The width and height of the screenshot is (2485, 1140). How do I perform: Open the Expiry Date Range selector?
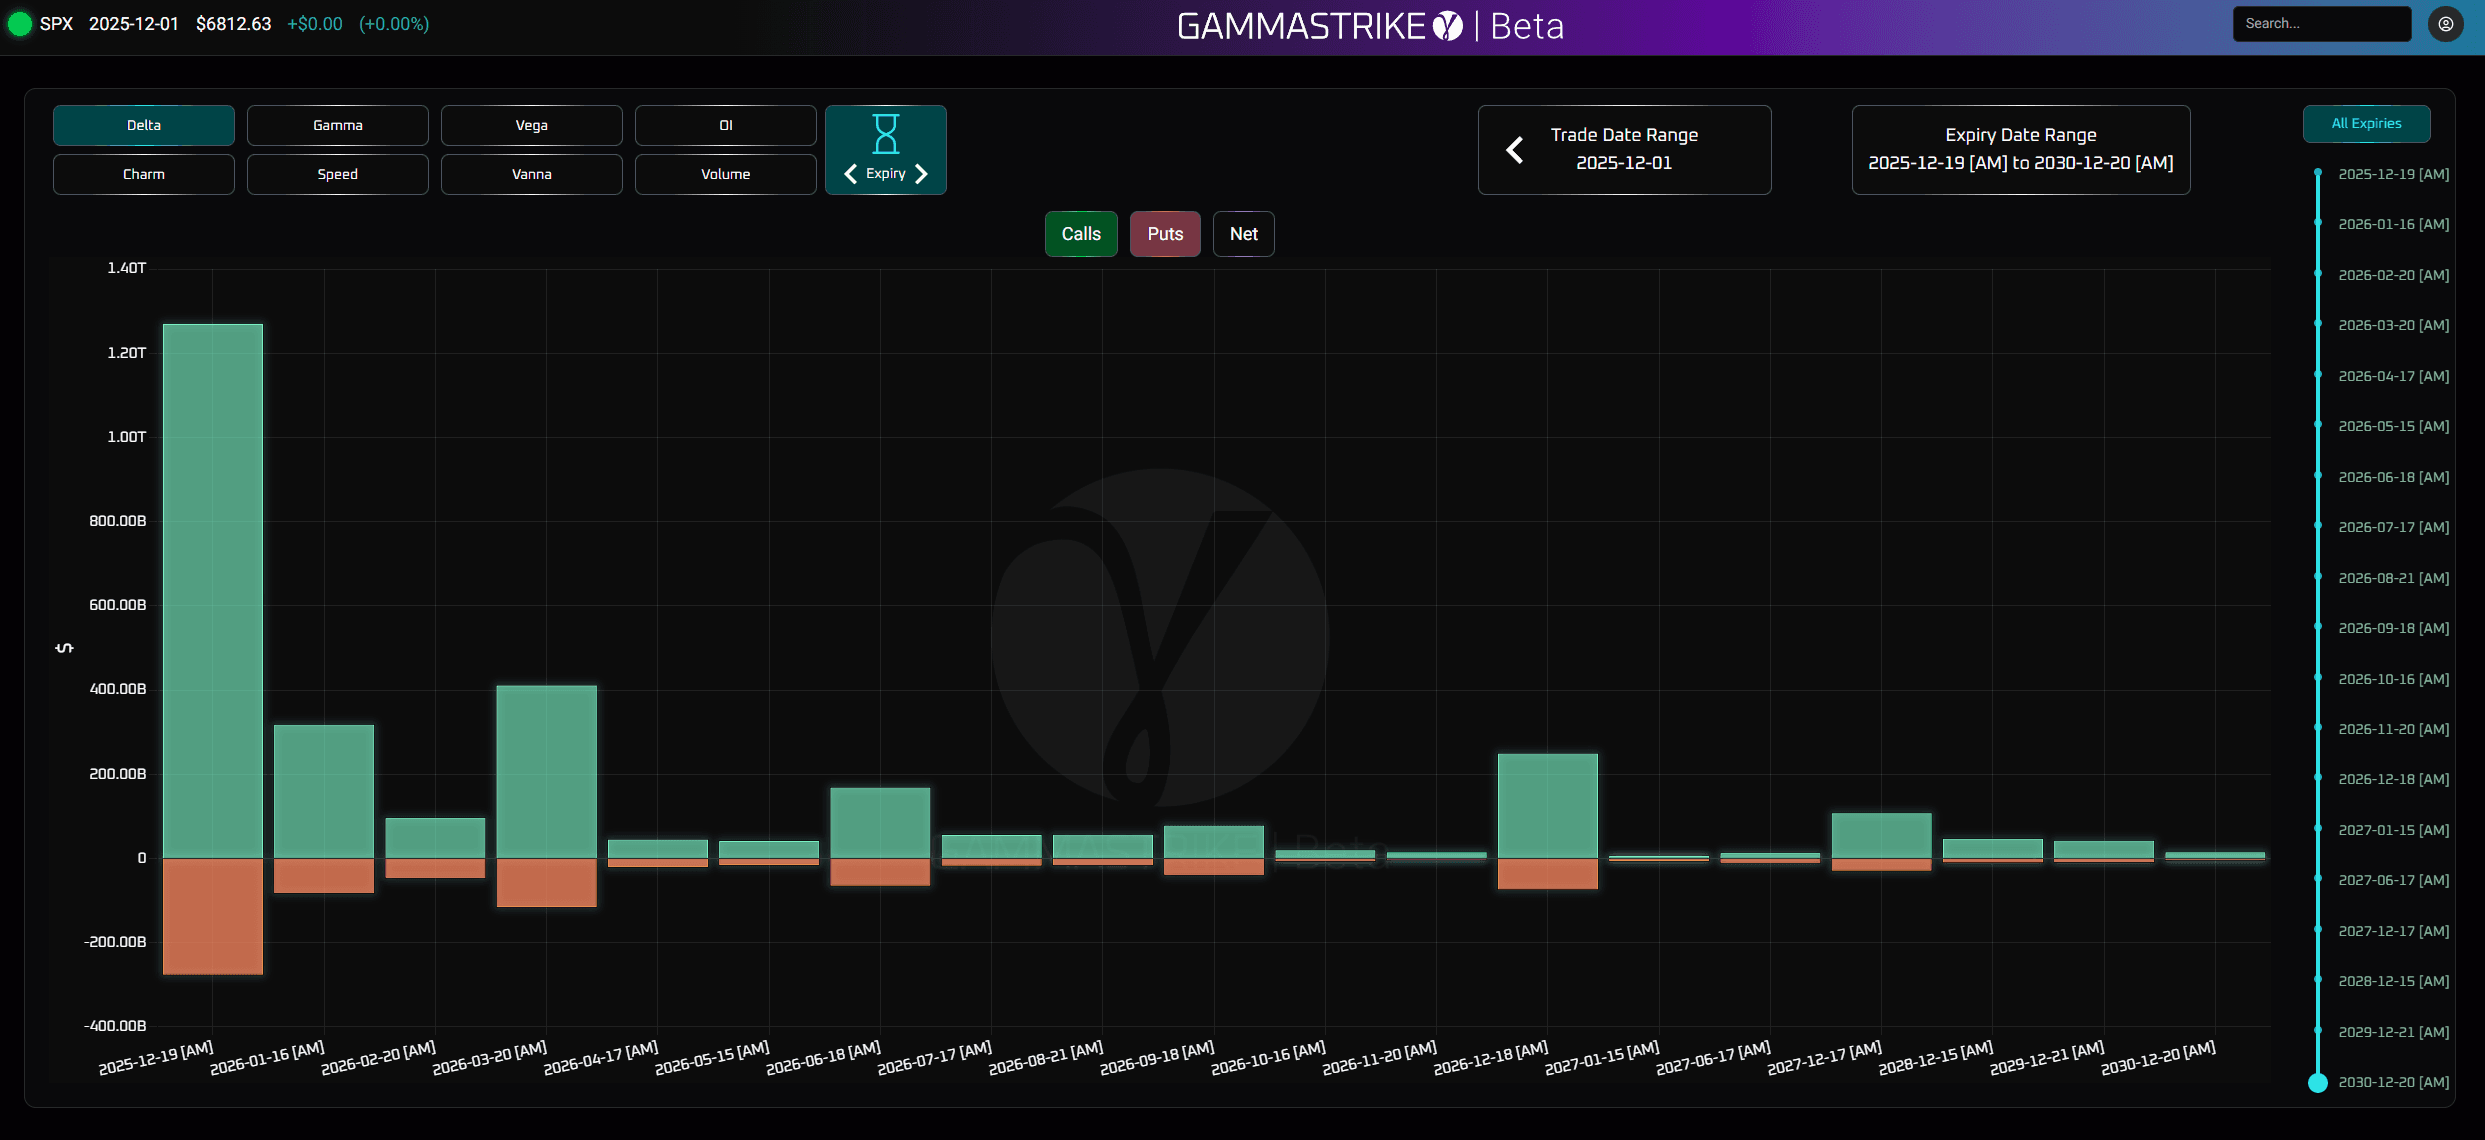2020,150
